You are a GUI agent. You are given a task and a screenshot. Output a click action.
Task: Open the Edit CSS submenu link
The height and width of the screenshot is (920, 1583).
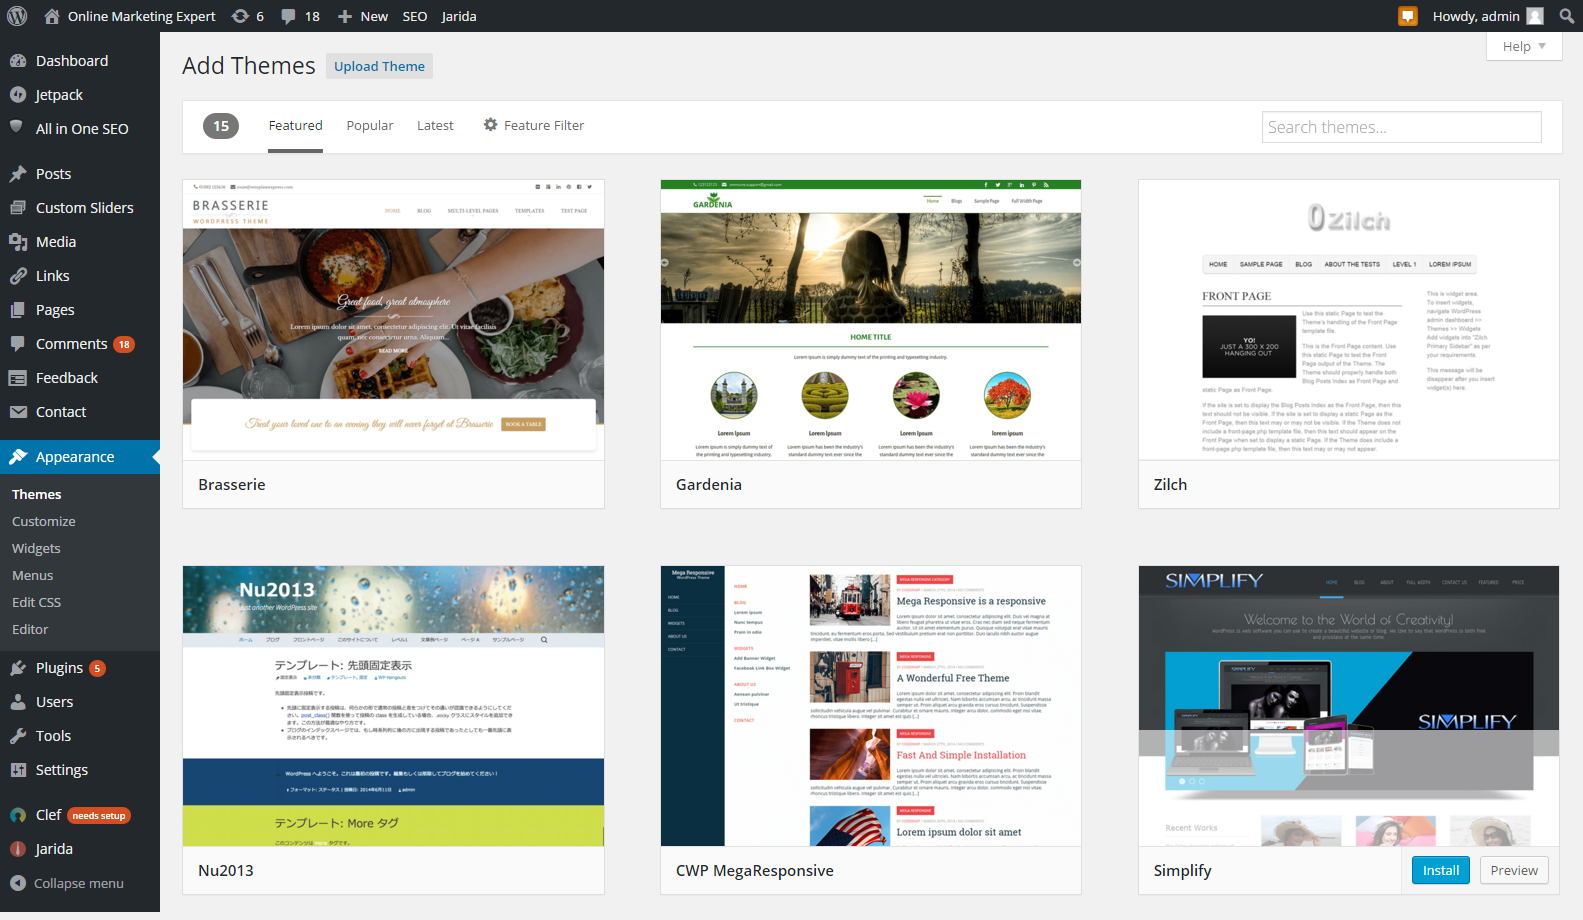tap(37, 602)
